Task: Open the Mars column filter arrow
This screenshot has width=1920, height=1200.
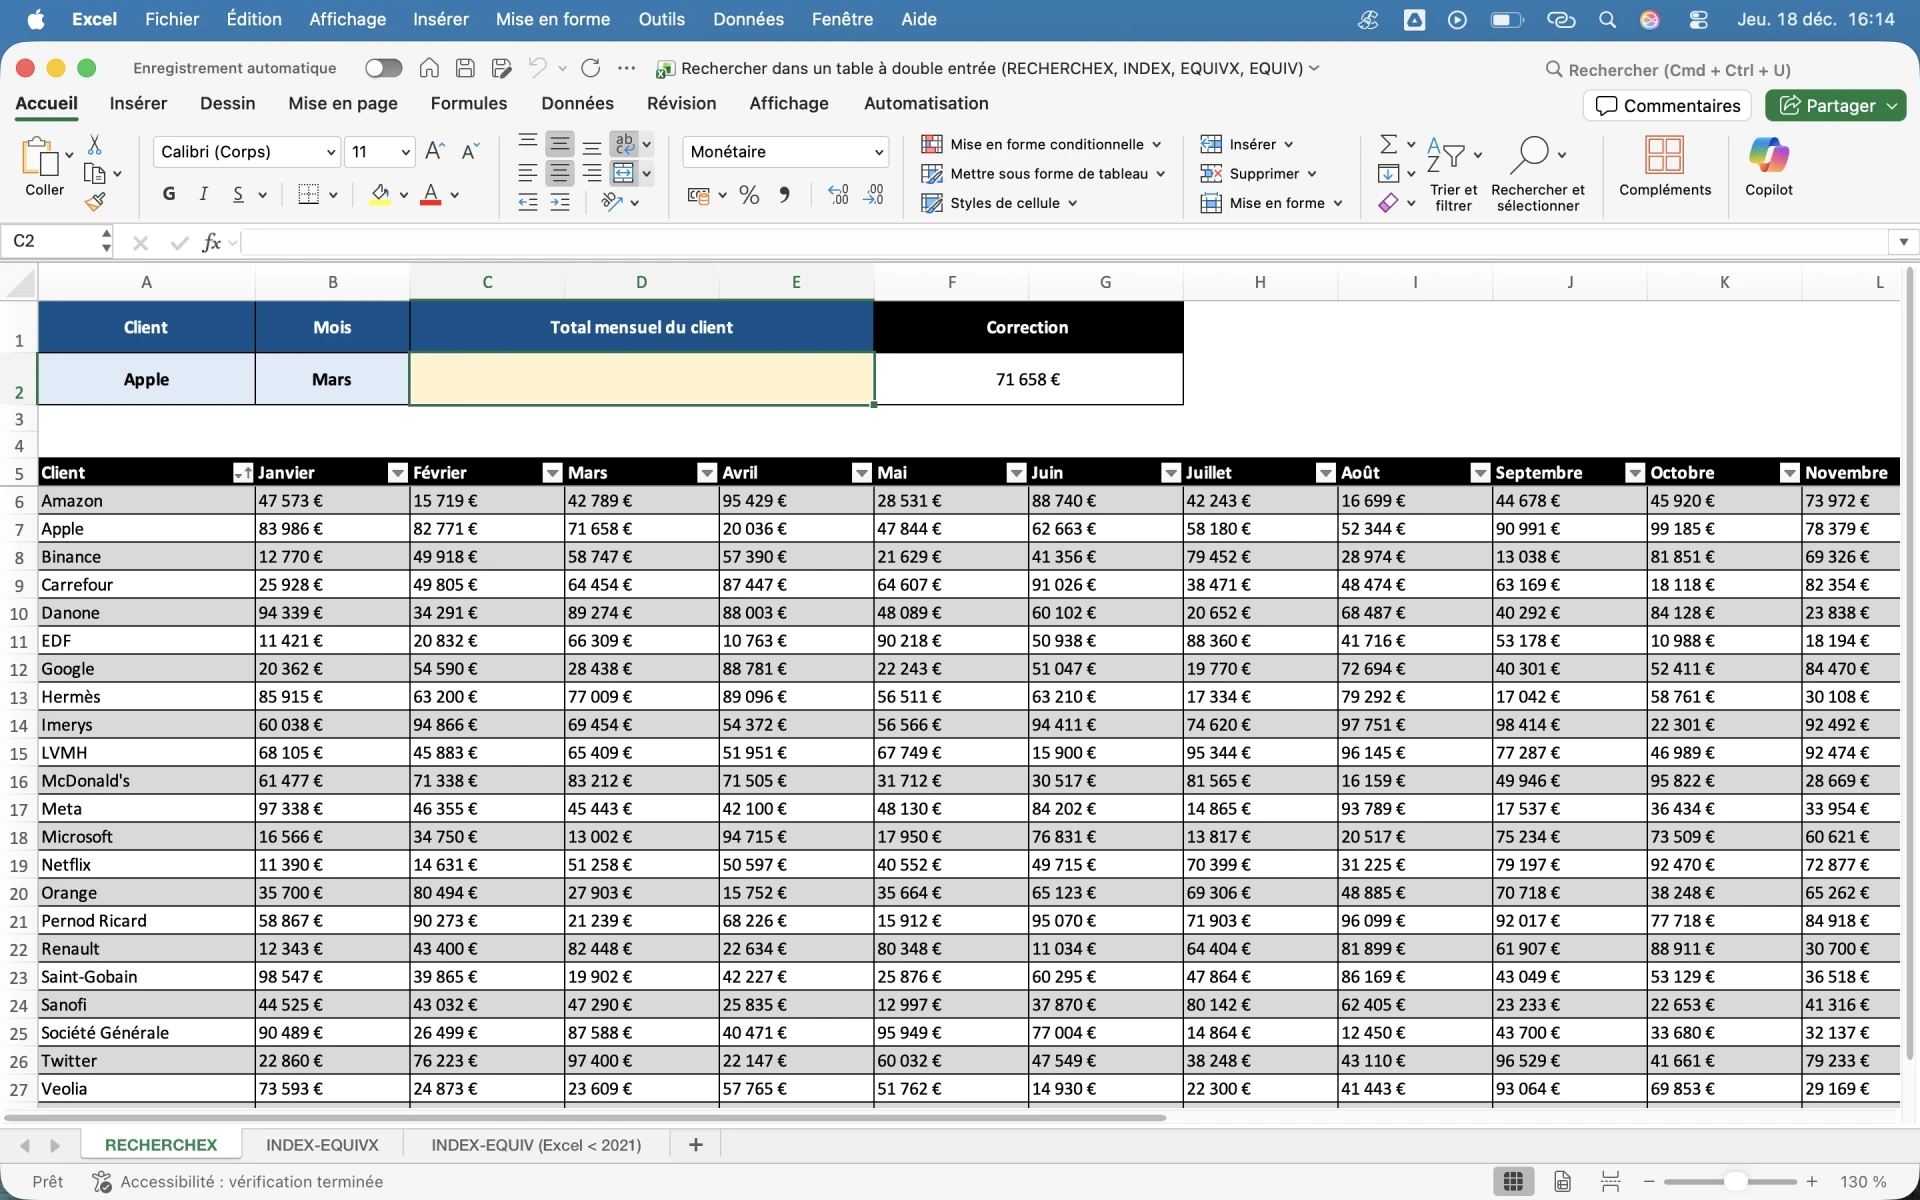Action: click(707, 473)
